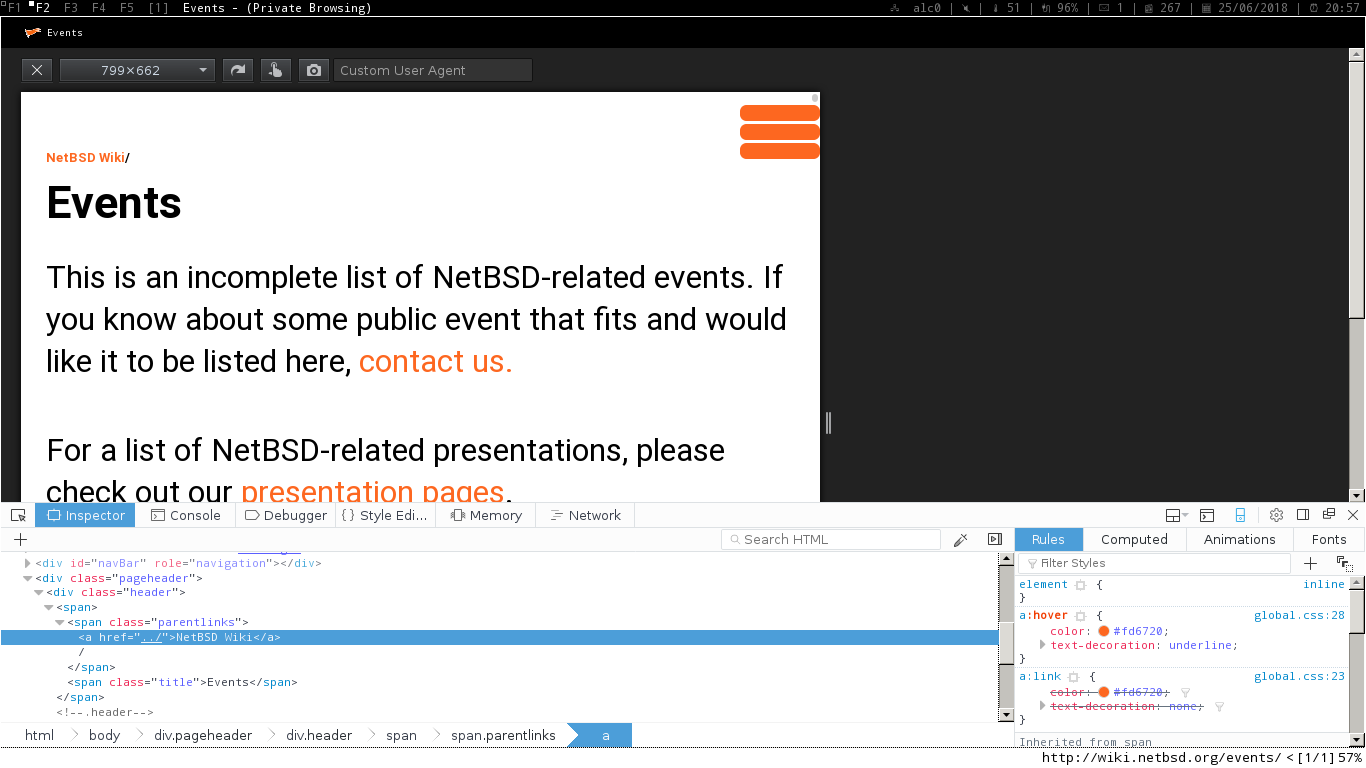This screenshot has width=1366, height=768.
Task: Select span.parentlinks breadcrumb
Action: pos(503,735)
